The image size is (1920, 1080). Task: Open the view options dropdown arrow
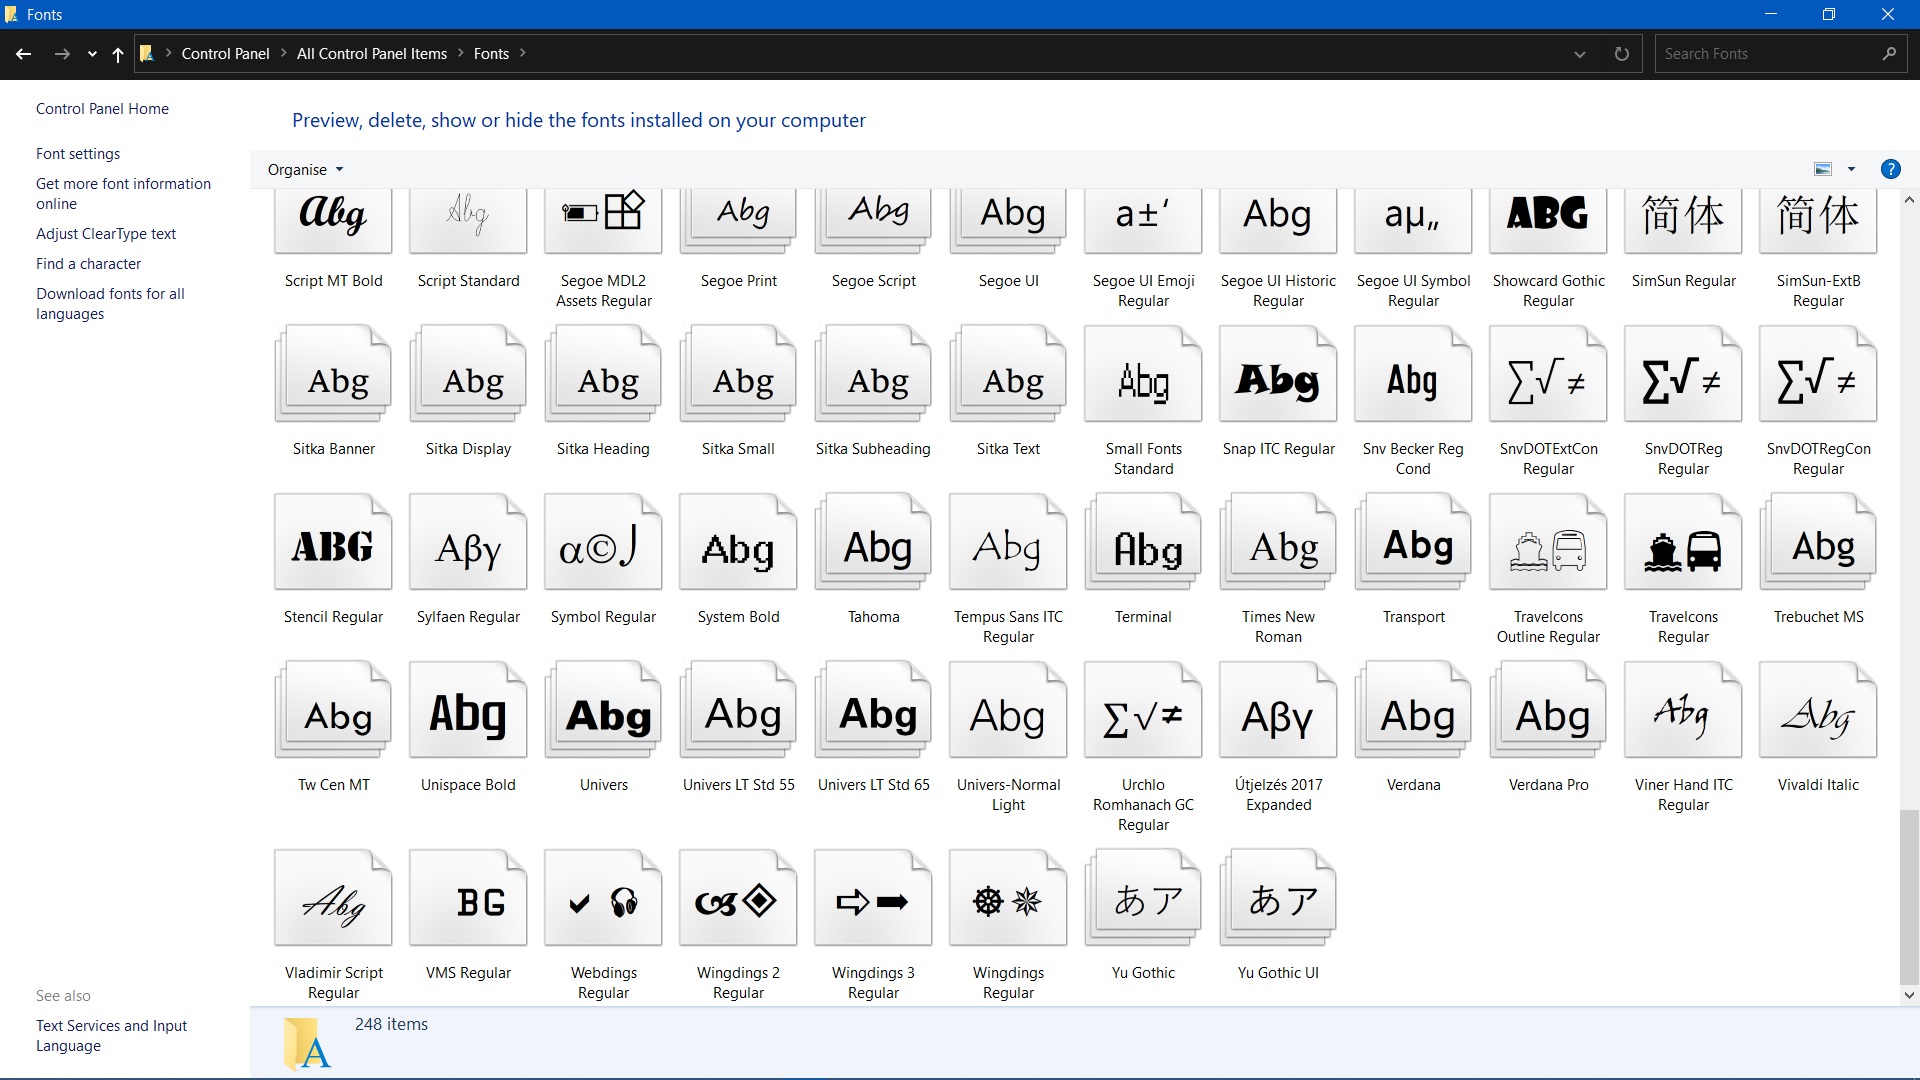pyautogui.click(x=1851, y=169)
